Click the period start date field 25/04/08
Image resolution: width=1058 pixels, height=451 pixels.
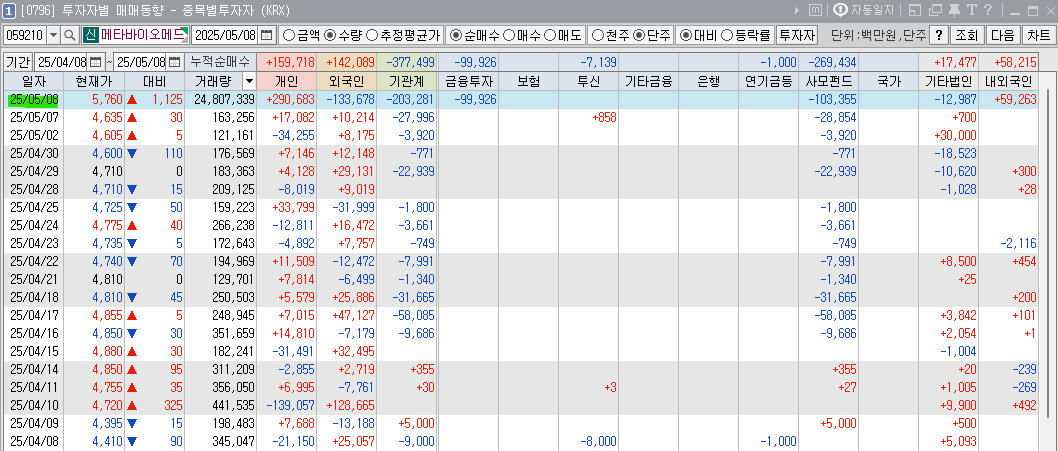pyautogui.click(x=61, y=62)
